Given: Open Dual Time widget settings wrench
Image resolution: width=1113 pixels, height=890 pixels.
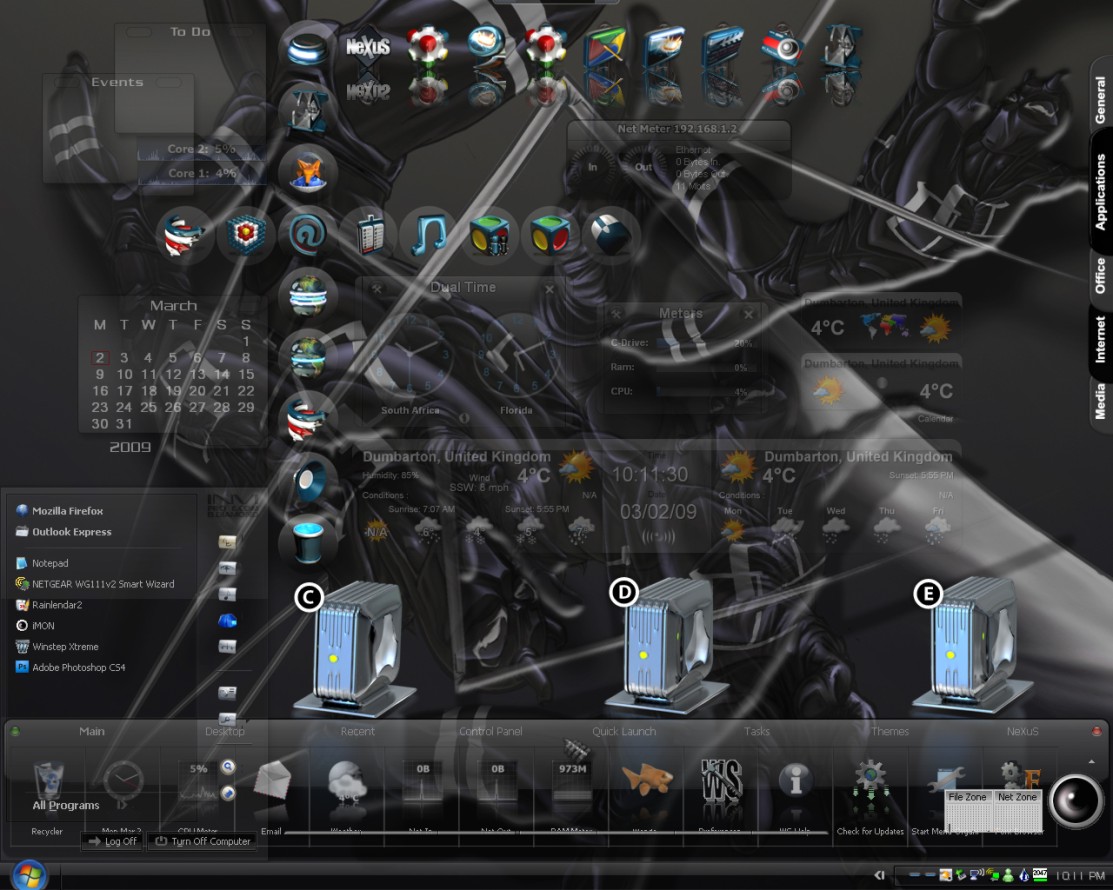Looking at the screenshot, I should pos(377,289).
